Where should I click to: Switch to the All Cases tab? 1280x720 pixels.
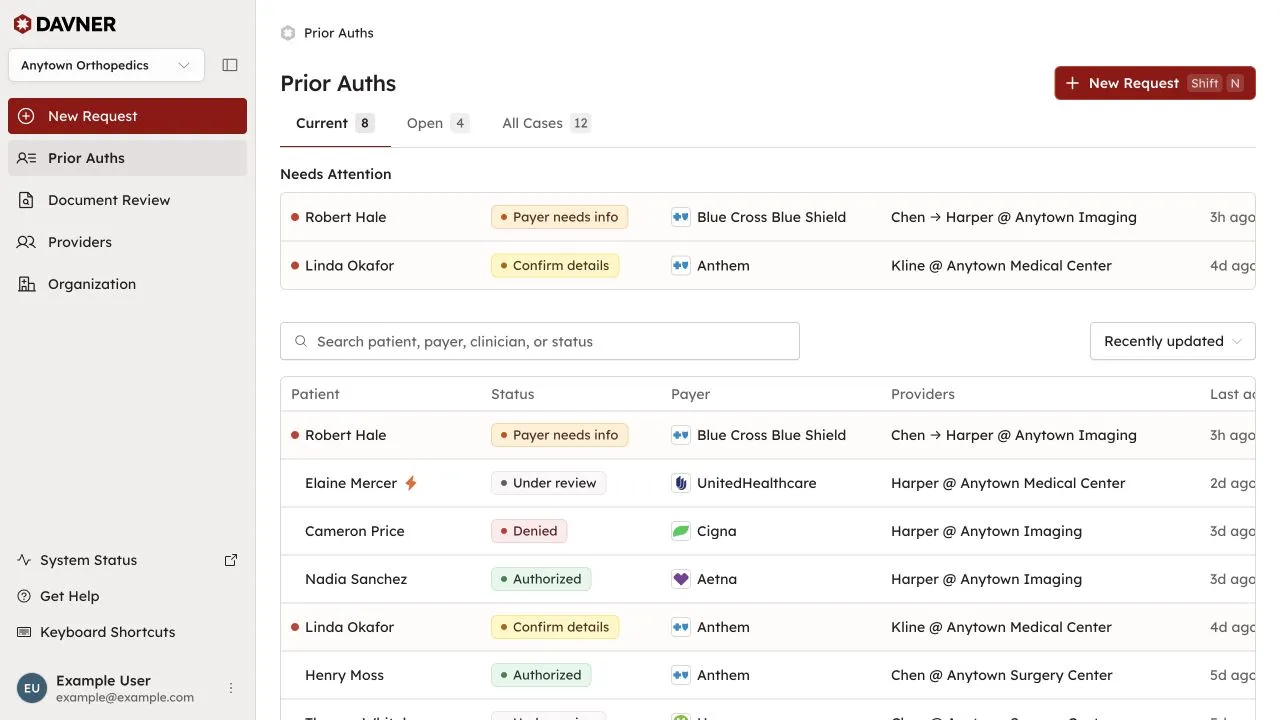(x=546, y=123)
